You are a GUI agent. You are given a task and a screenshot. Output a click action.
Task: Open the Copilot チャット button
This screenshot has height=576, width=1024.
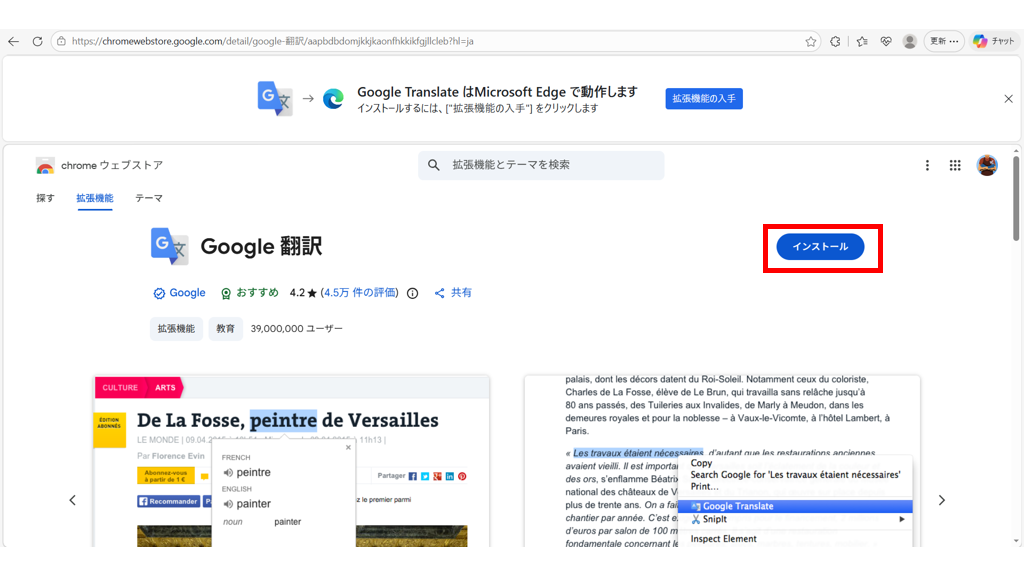(x=993, y=41)
